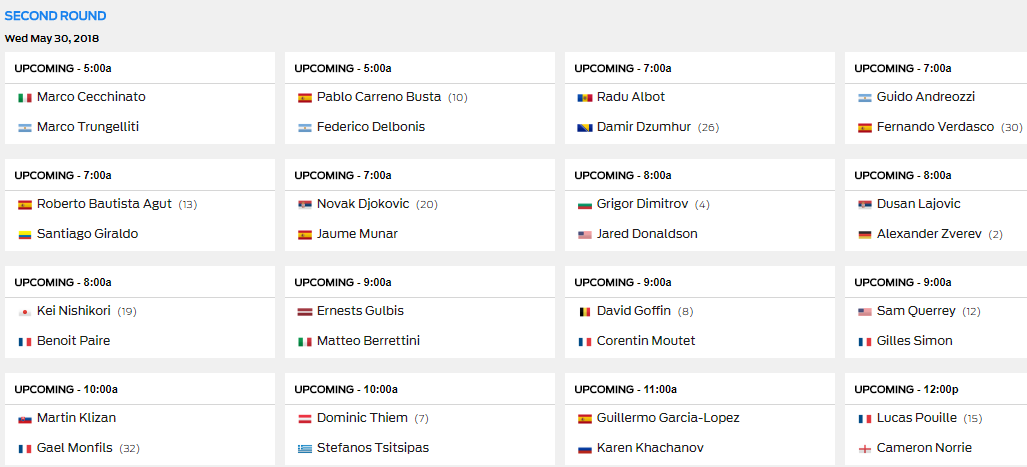Open Novak Djokovic player link
Viewport: 1027px width, 467px height.
pos(363,204)
